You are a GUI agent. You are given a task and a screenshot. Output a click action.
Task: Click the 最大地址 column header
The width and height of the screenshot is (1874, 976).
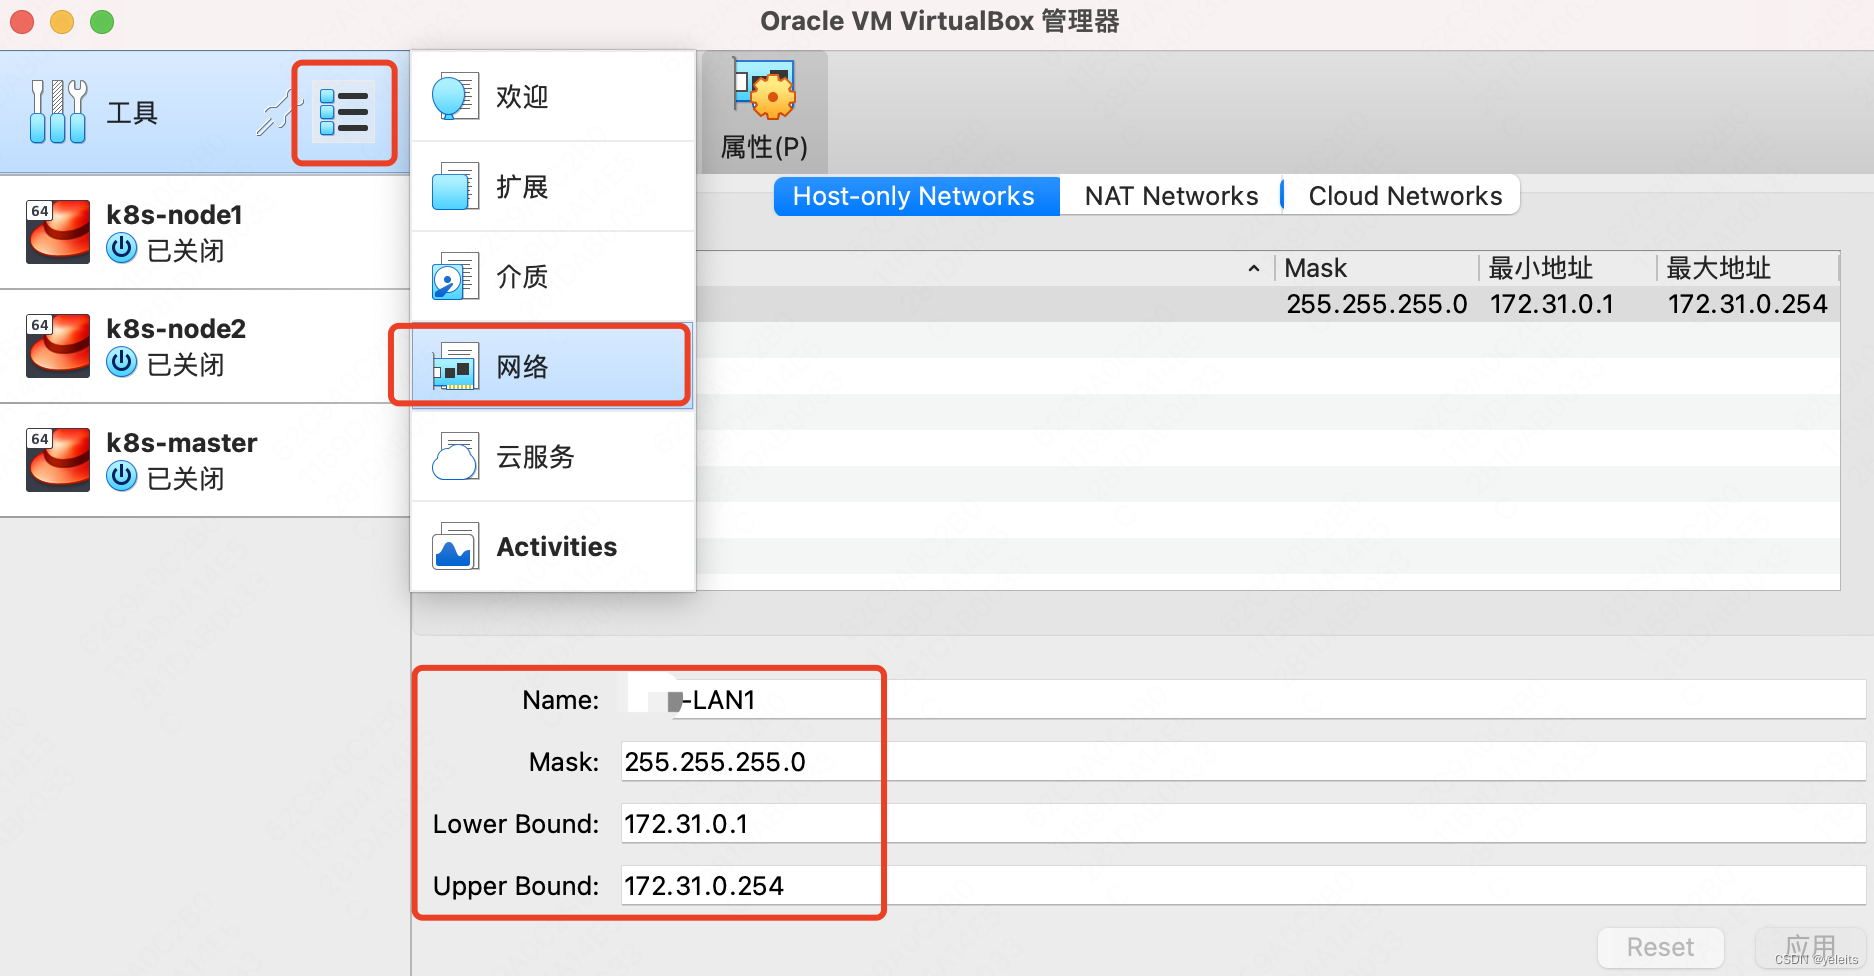pyautogui.click(x=1748, y=268)
